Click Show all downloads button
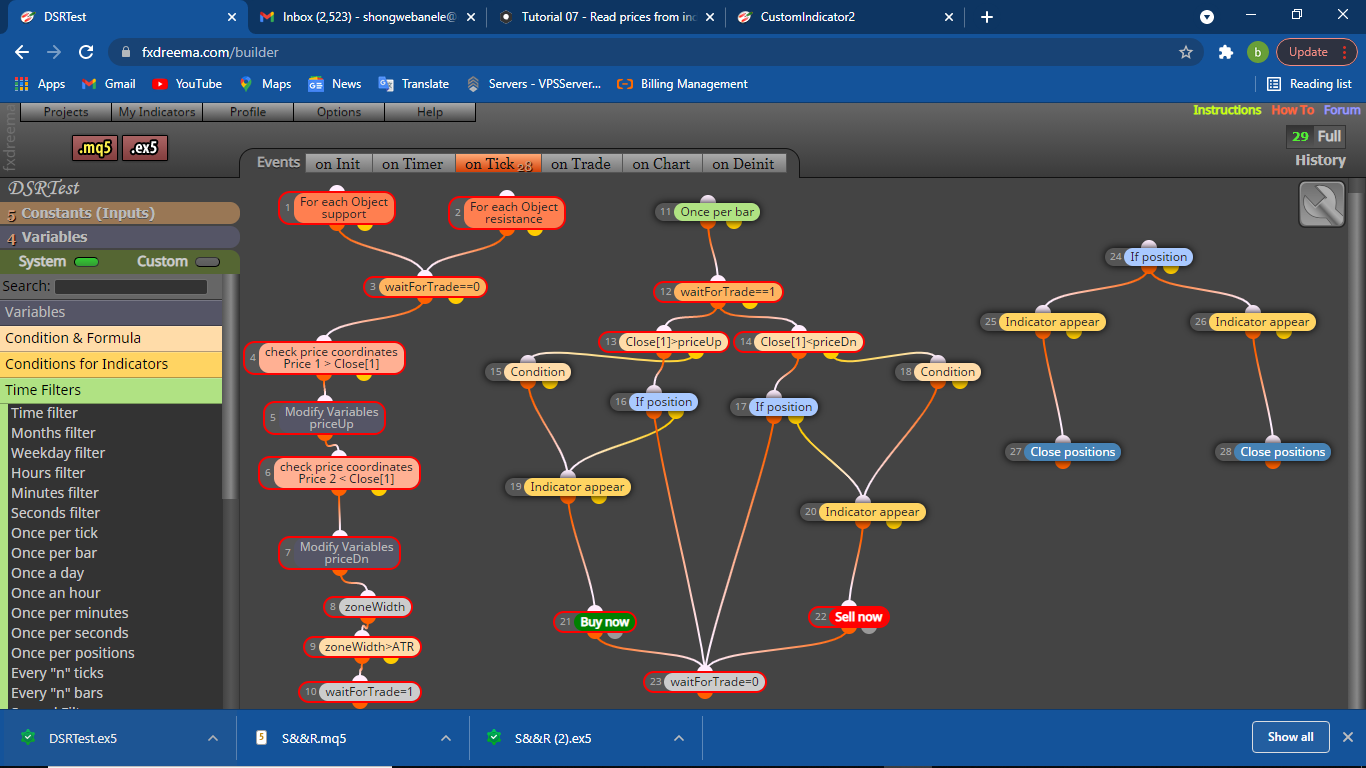This screenshot has height=768, width=1366. click(x=1290, y=737)
